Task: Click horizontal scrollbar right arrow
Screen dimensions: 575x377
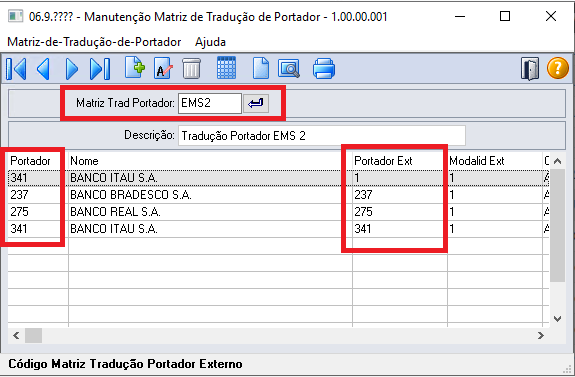Action: pyautogui.click(x=541, y=335)
